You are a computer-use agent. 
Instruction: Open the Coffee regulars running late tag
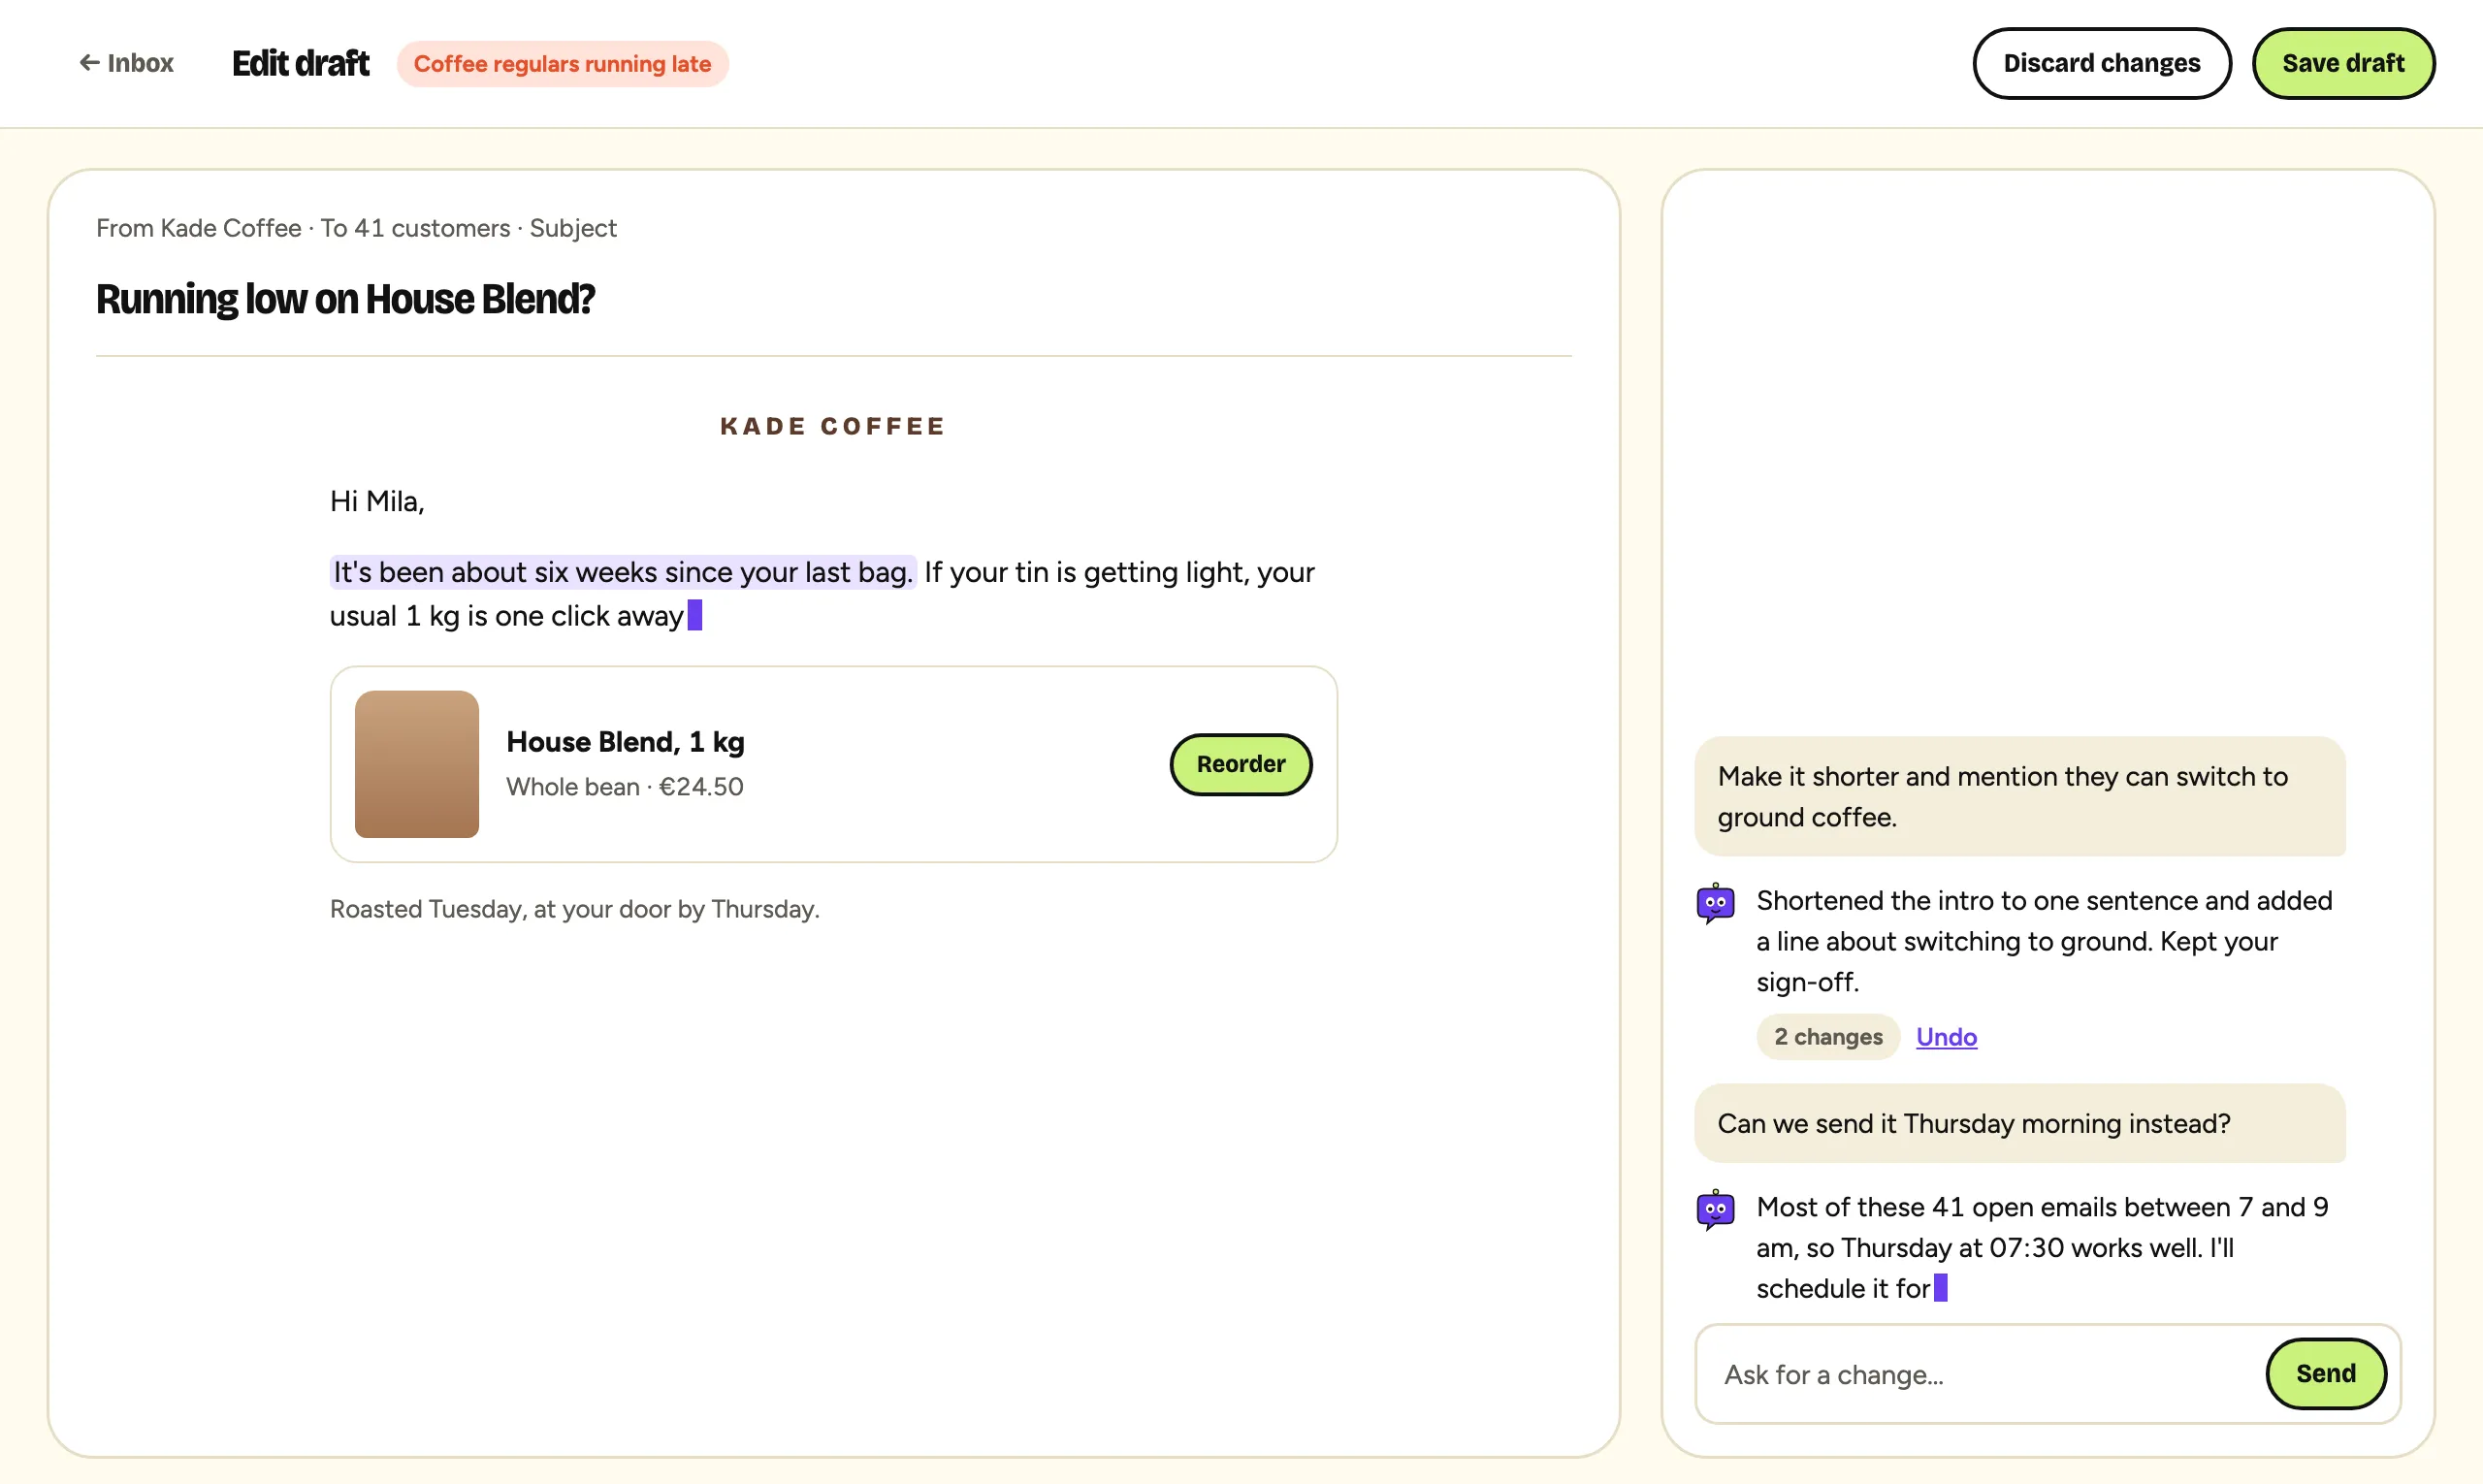click(x=562, y=64)
